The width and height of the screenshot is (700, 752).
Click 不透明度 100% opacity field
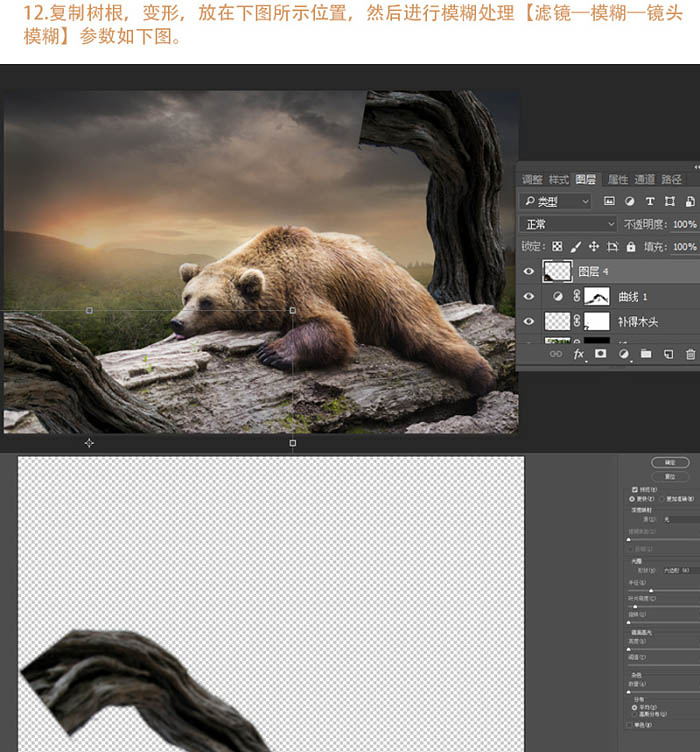point(685,224)
